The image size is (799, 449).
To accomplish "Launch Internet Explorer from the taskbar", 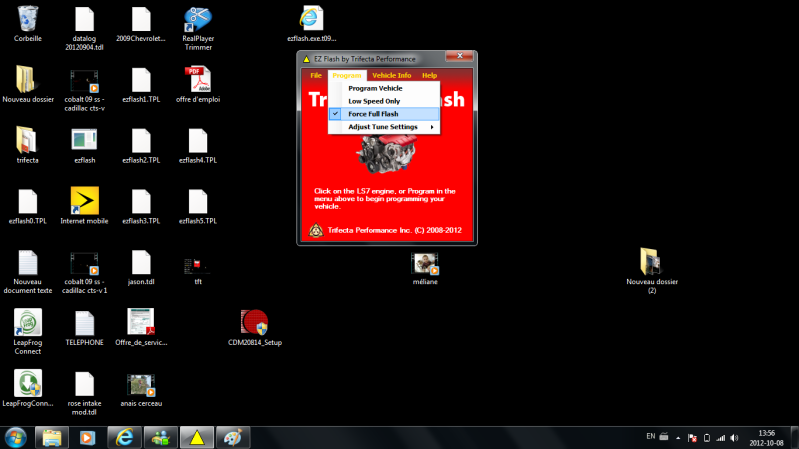I will click(x=124, y=438).
